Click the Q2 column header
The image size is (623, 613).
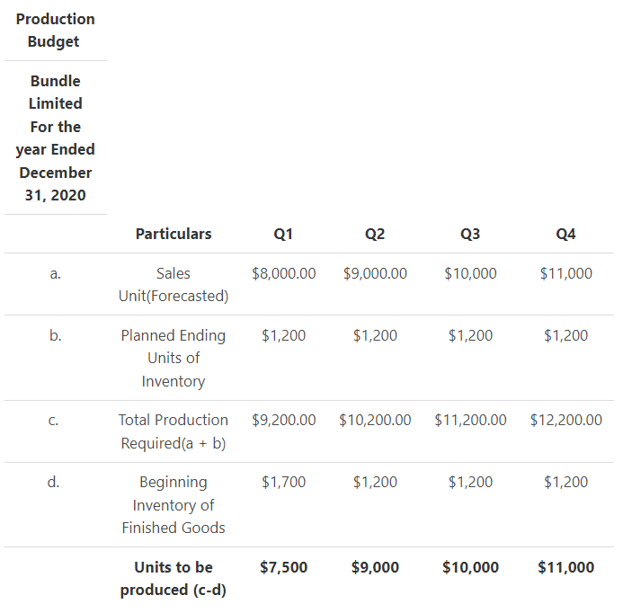[375, 234]
